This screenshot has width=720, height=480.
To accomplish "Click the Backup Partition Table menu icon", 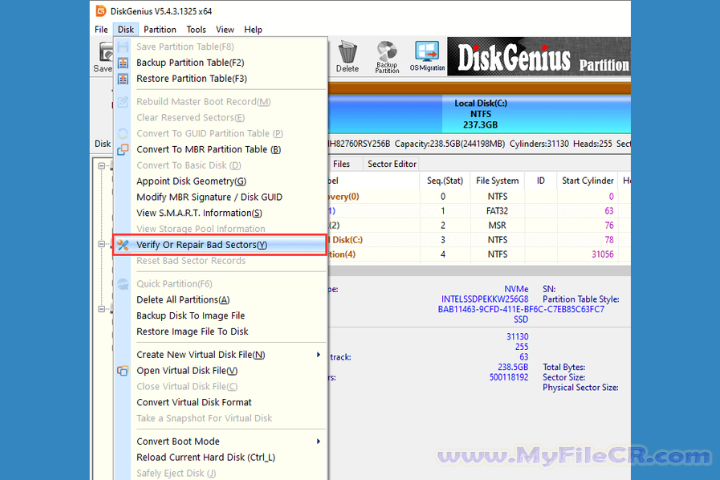I will (x=123, y=62).
